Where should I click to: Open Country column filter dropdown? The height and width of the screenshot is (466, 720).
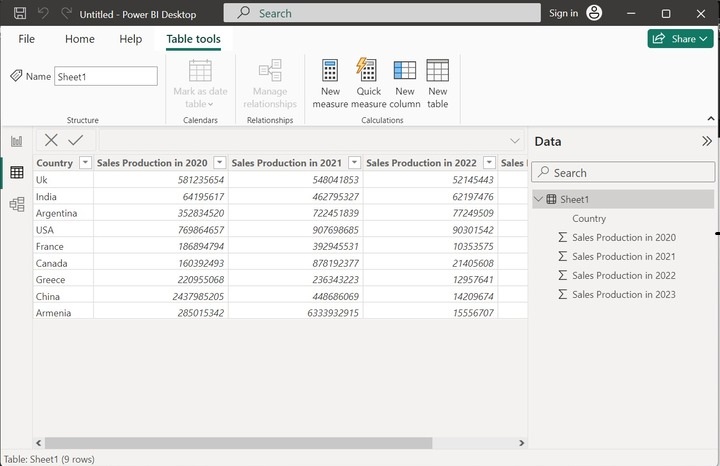click(x=85, y=163)
